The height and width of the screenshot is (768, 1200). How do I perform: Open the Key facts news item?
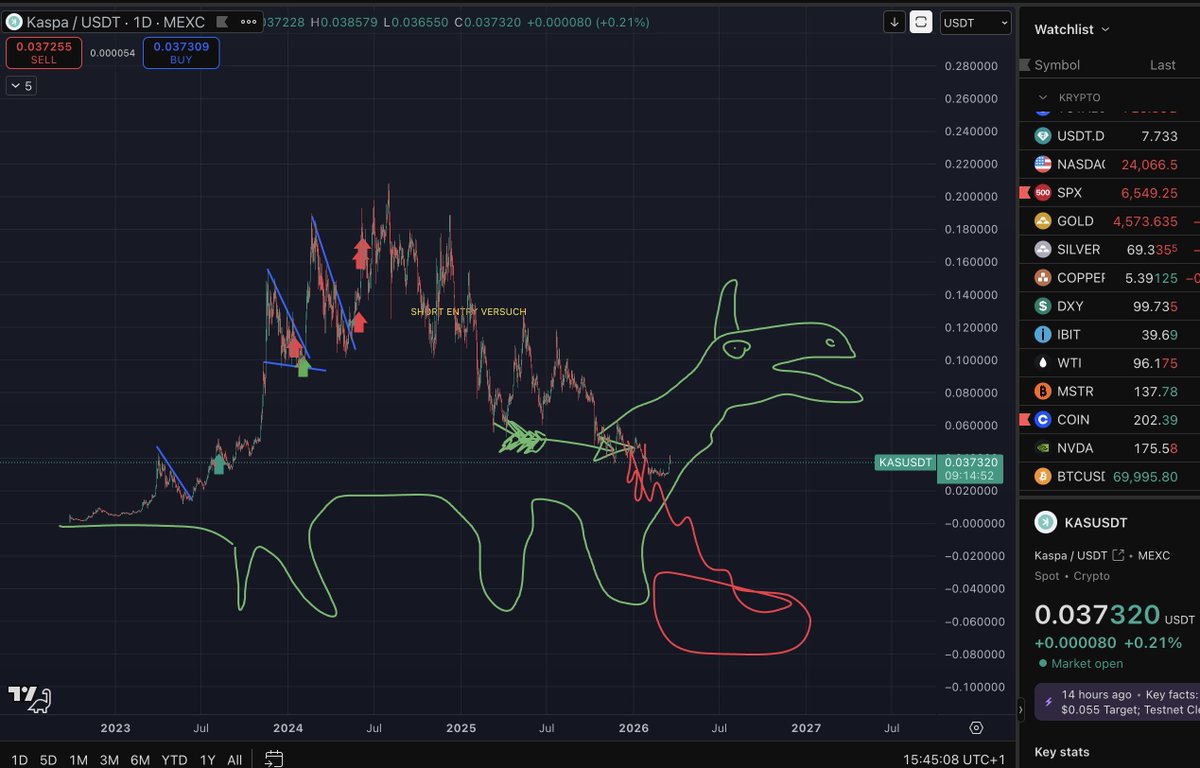[x=1117, y=701]
